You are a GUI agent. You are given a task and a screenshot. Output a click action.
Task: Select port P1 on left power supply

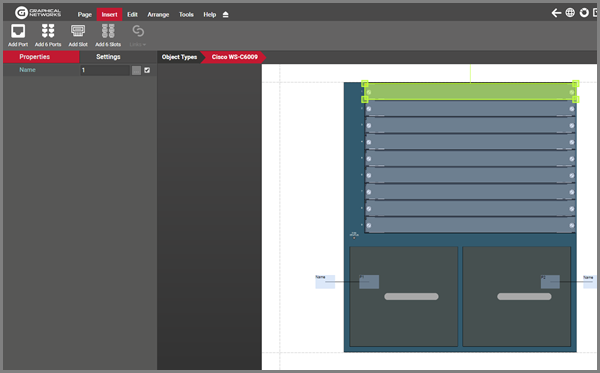[369, 282]
